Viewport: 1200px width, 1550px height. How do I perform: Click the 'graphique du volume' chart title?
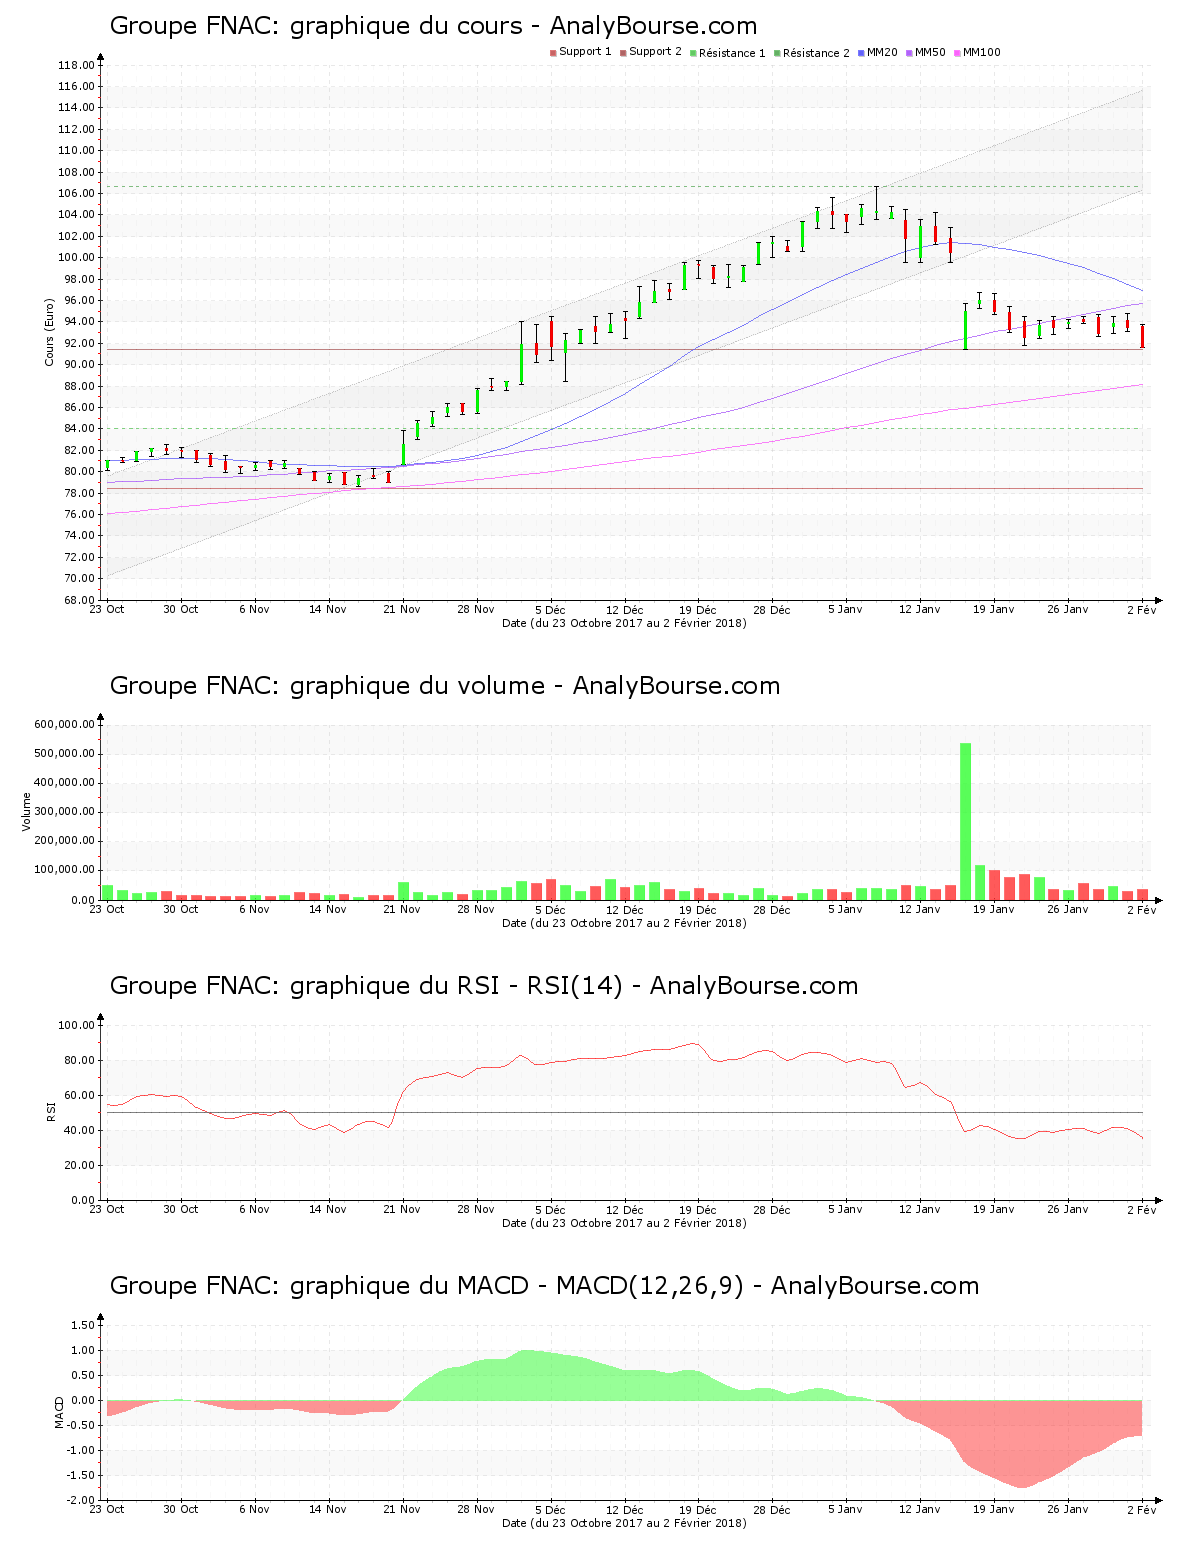click(444, 686)
